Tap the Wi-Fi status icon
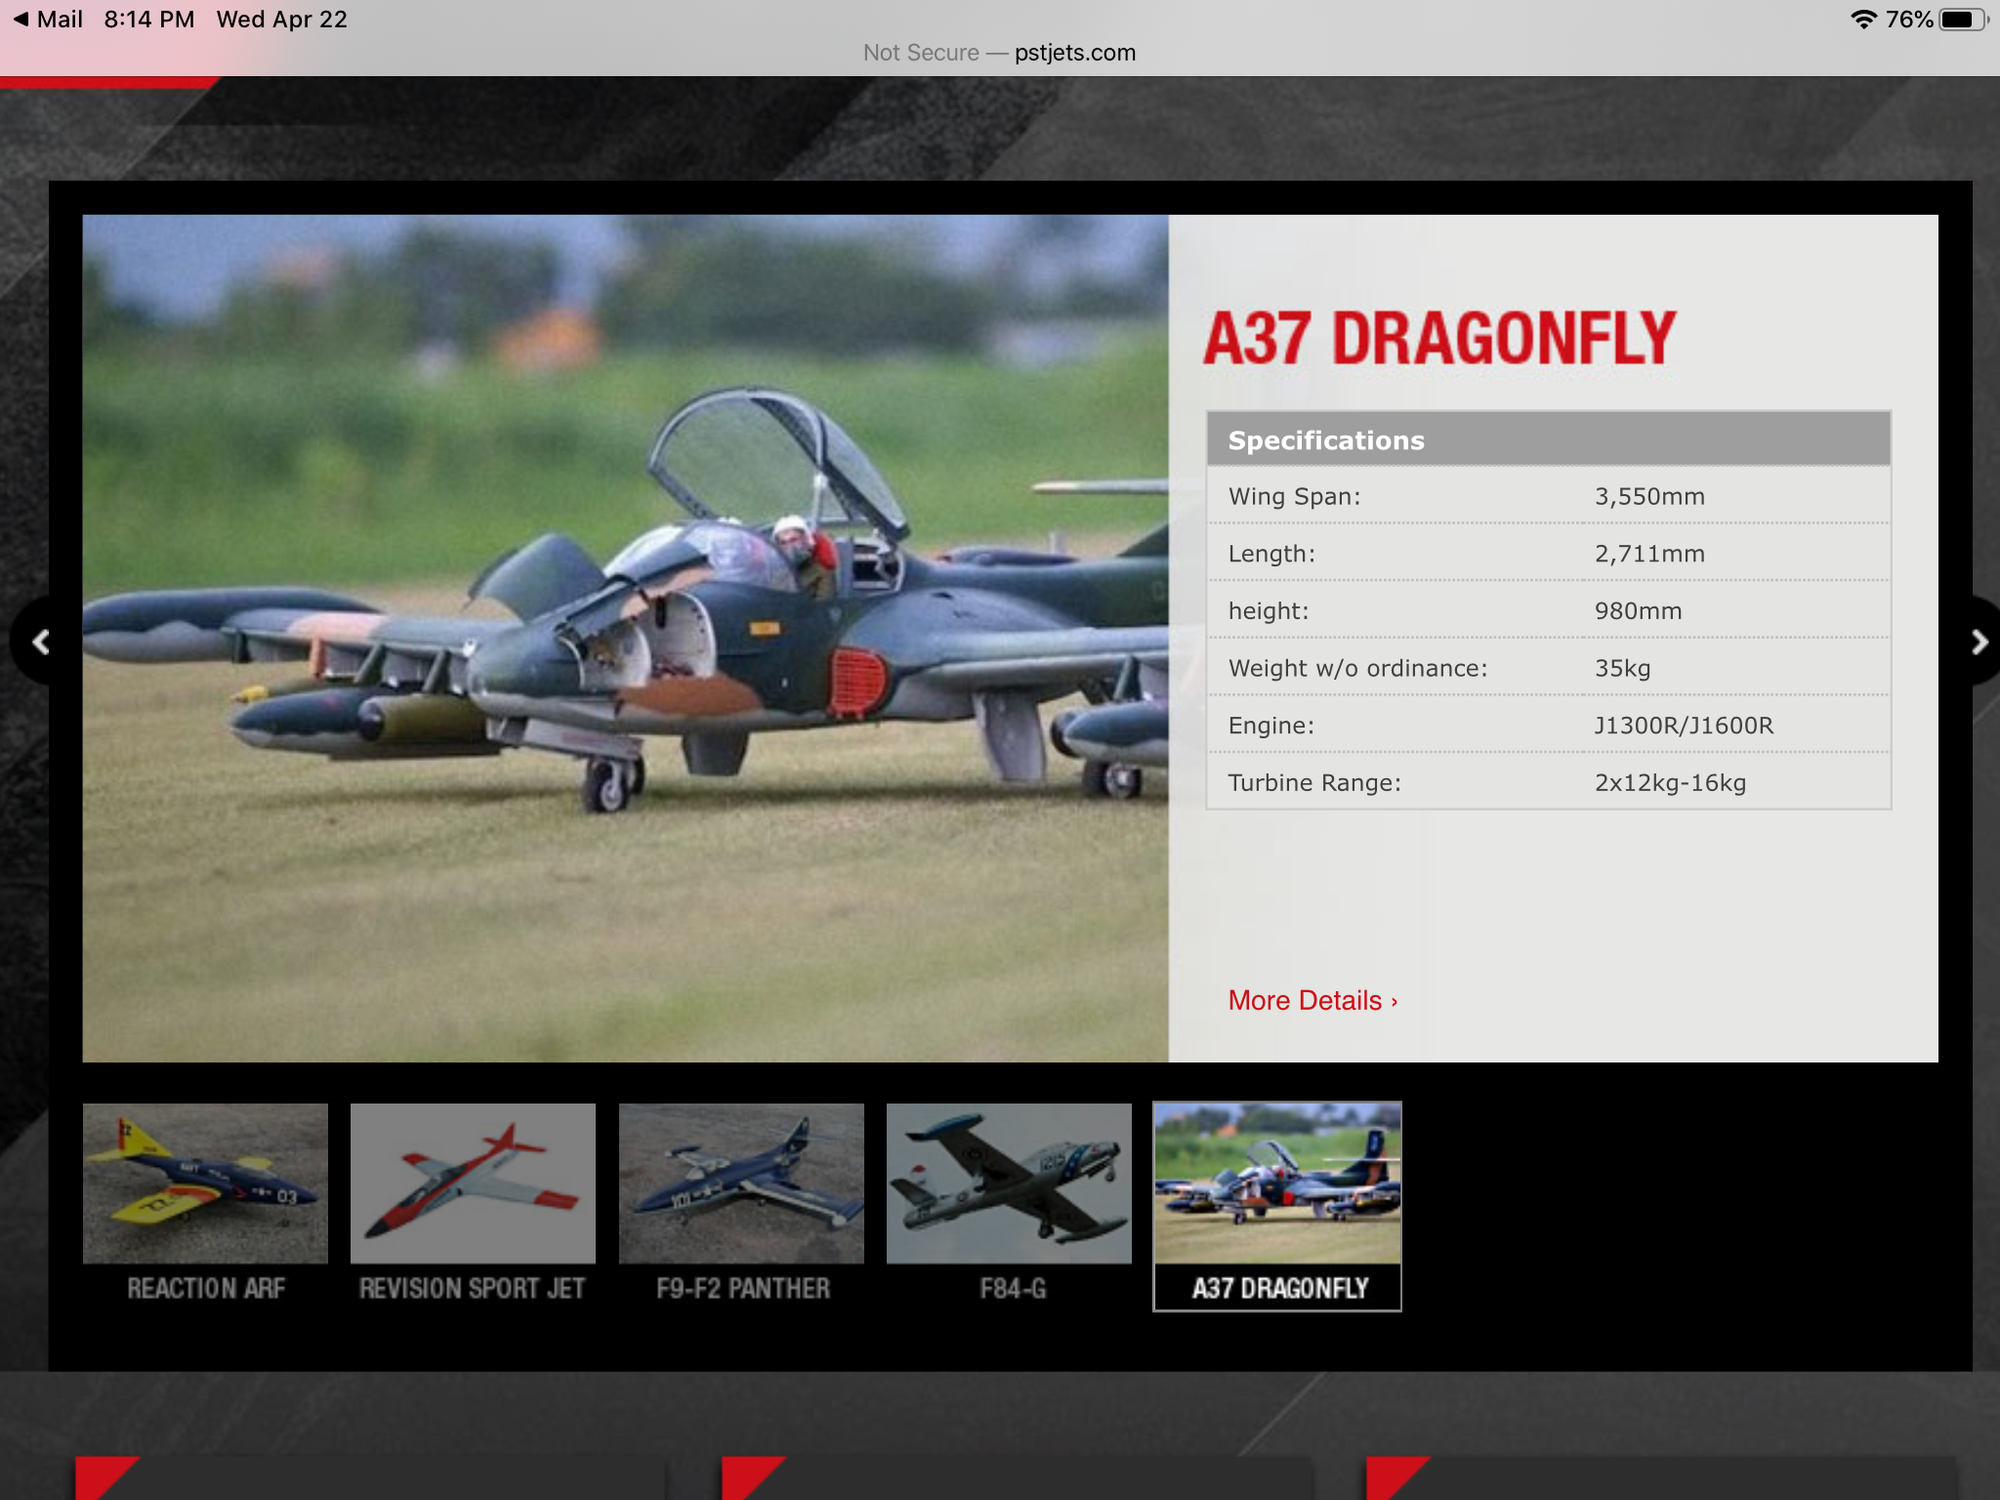This screenshot has width=2000, height=1500. [1862, 19]
